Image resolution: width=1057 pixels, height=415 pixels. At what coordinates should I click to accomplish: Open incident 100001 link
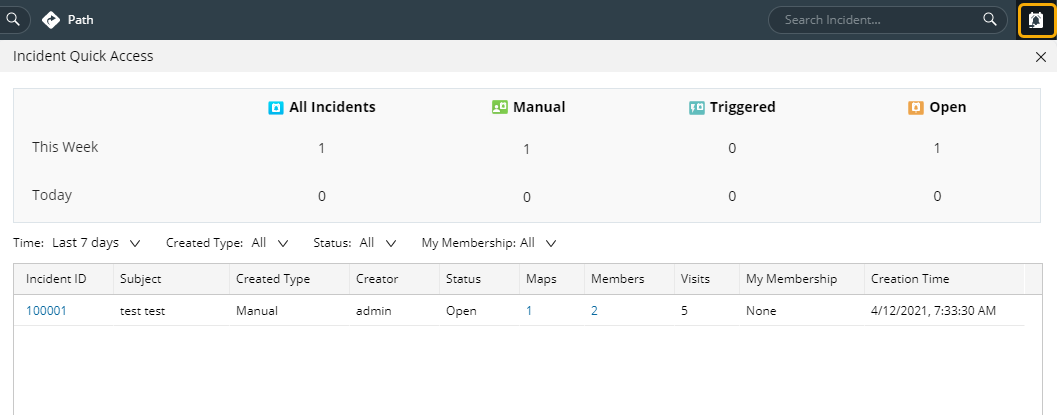pyautogui.click(x=47, y=311)
